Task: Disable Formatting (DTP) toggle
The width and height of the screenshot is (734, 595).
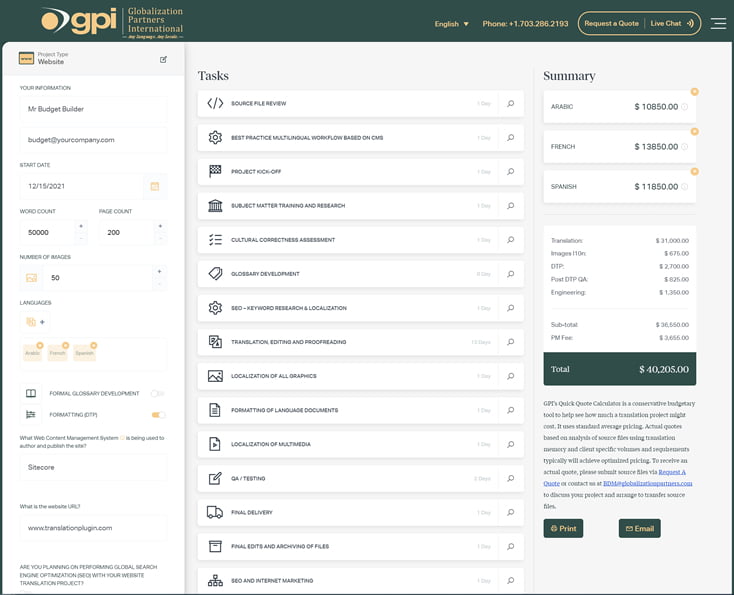Action: pos(158,415)
